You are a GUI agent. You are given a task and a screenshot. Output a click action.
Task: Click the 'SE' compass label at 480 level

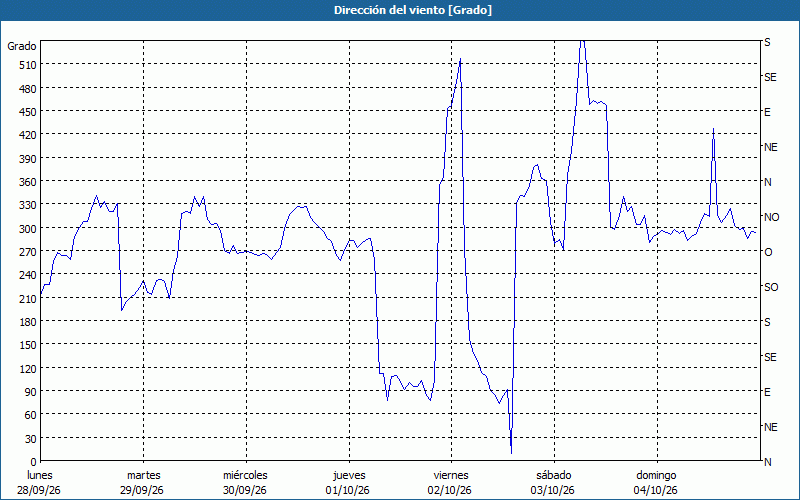click(770, 77)
